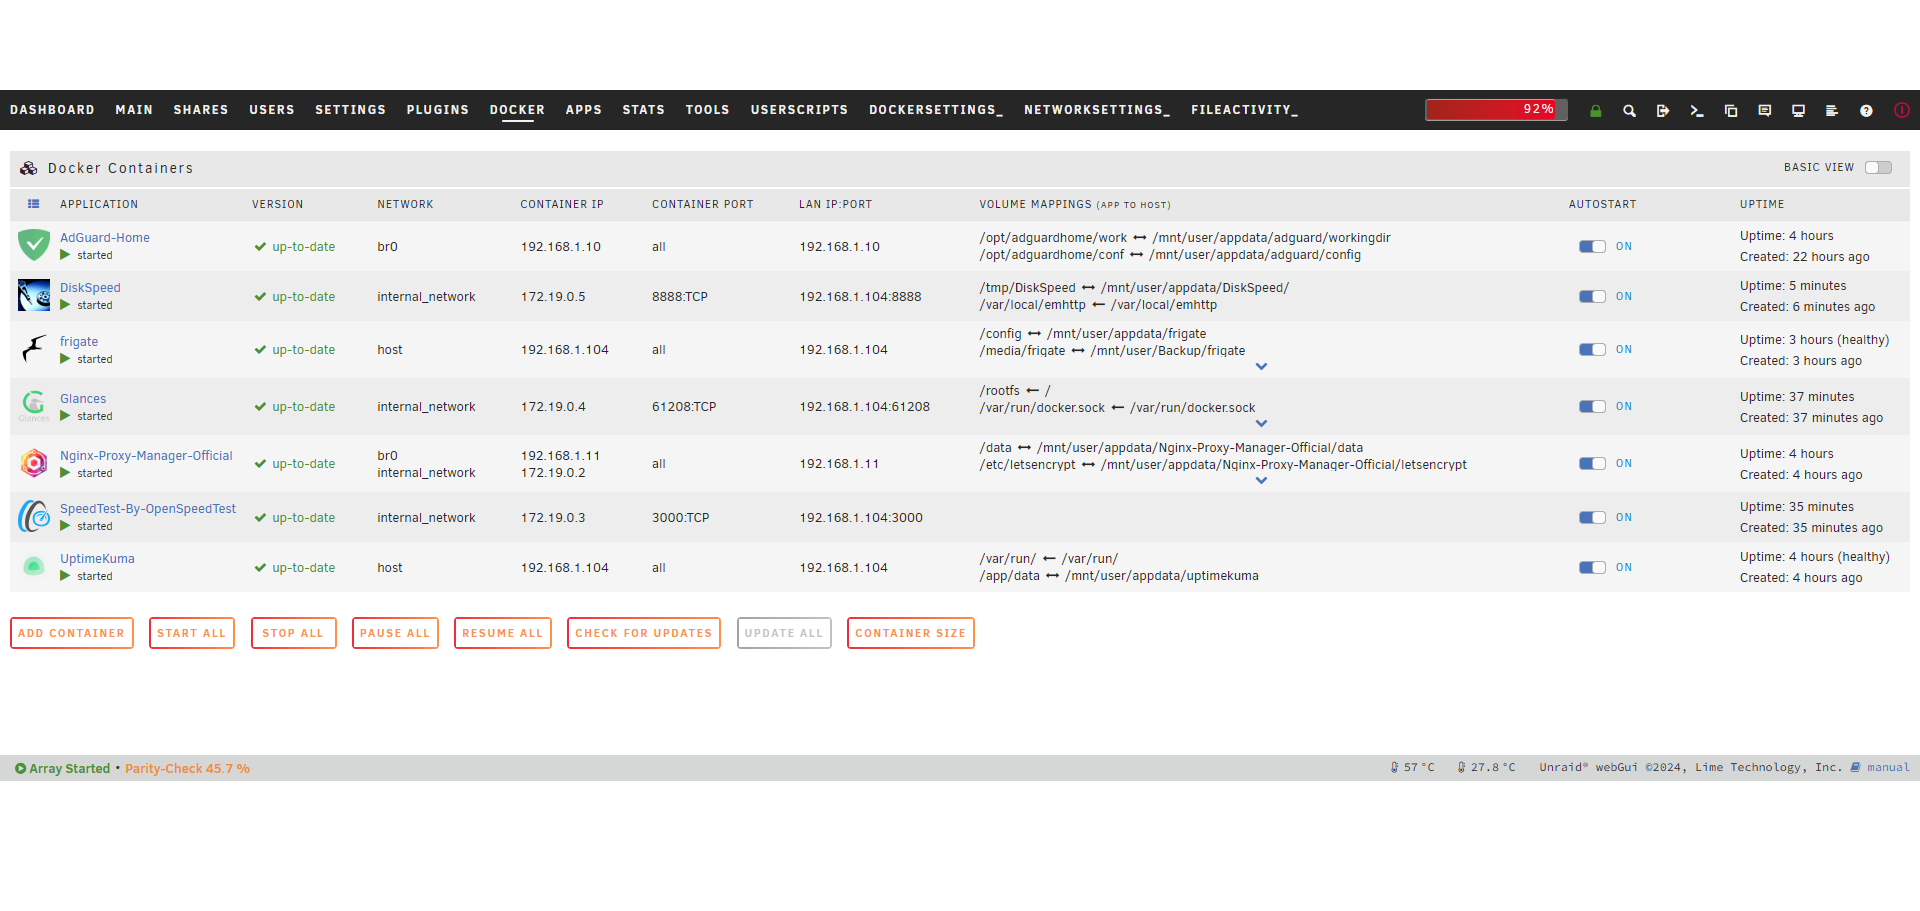
Task: Click the manual book icon in footer
Action: (1856, 768)
